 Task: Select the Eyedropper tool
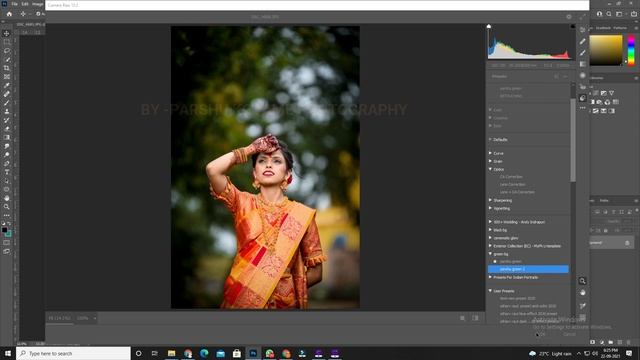pyautogui.click(x=7, y=85)
